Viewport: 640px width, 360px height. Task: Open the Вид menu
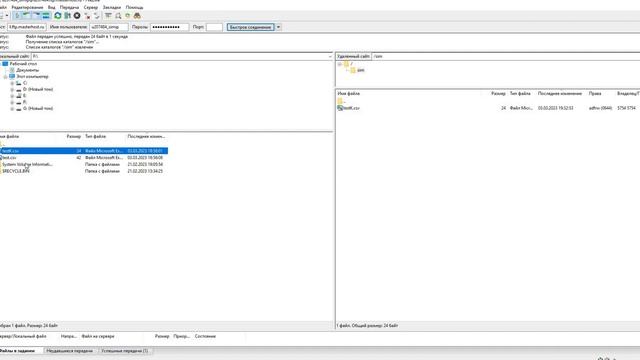point(51,7)
